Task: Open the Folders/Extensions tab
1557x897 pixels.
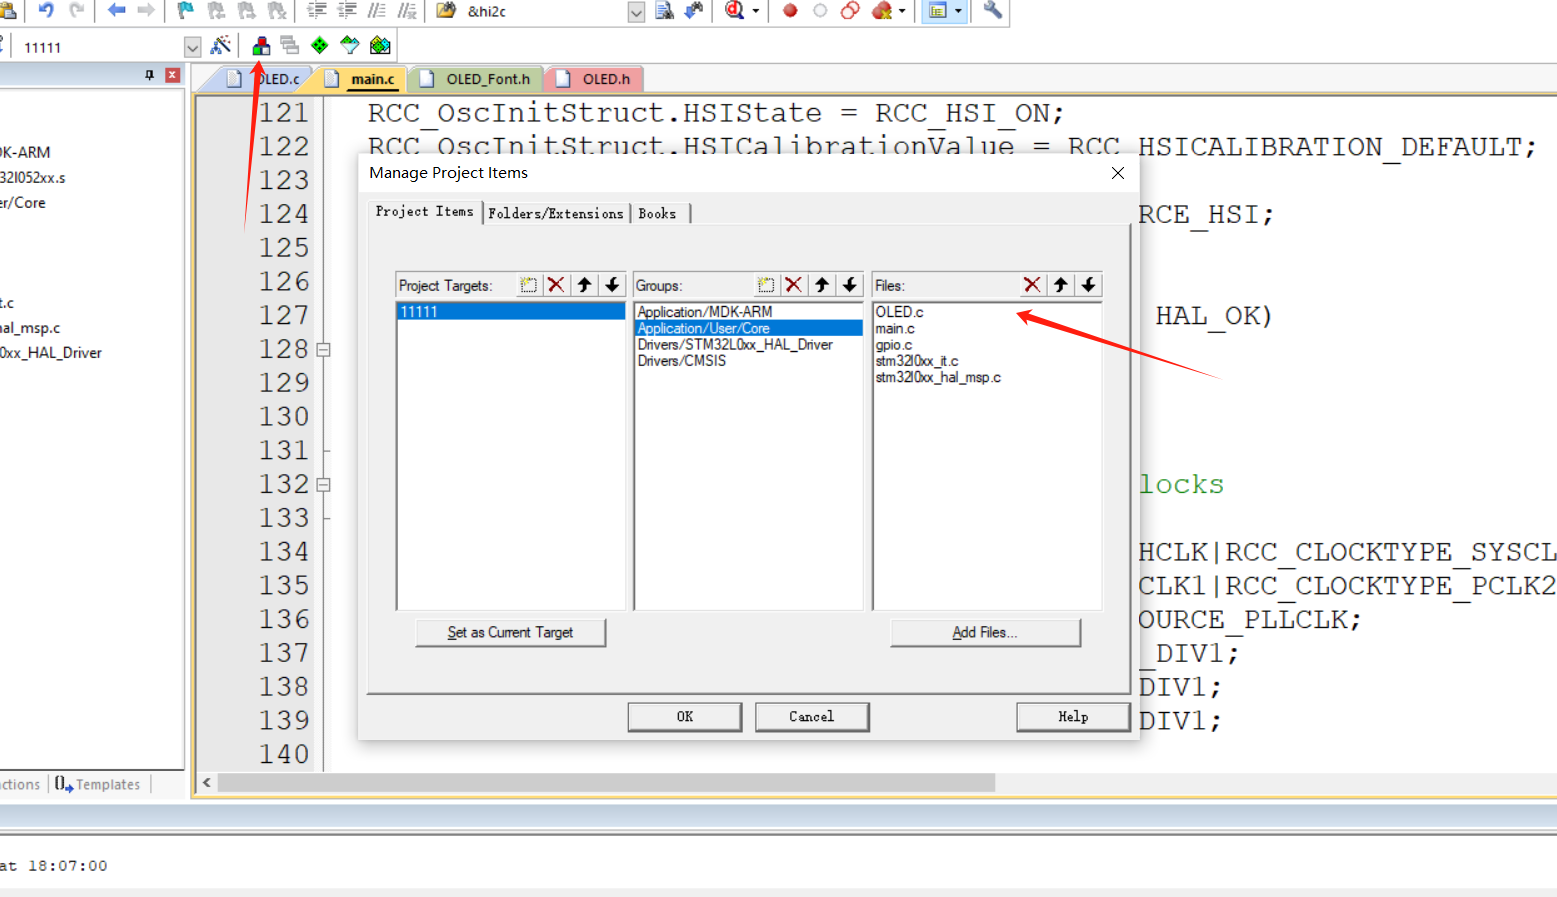Action: pyautogui.click(x=556, y=213)
